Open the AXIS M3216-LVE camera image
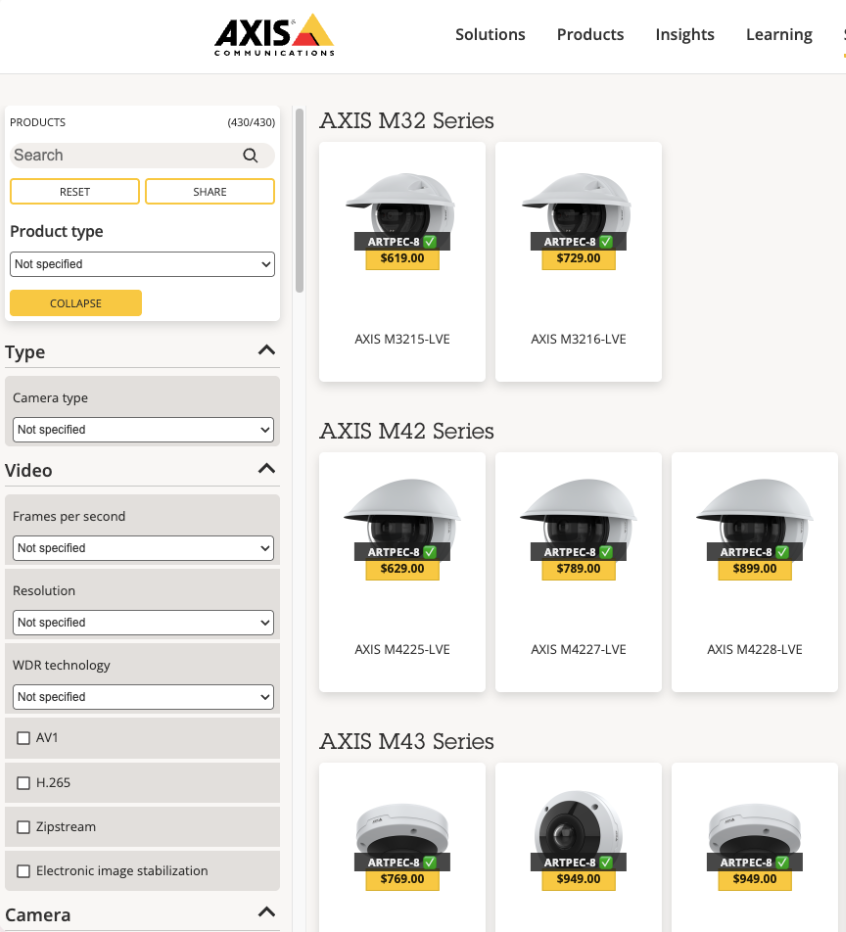Image resolution: width=846 pixels, height=932 pixels. 578,202
